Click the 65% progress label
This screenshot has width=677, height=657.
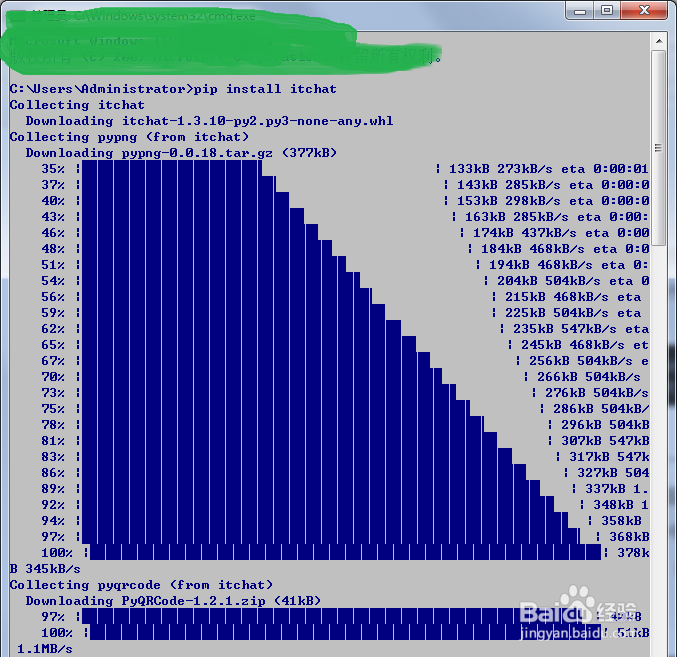pos(53,345)
